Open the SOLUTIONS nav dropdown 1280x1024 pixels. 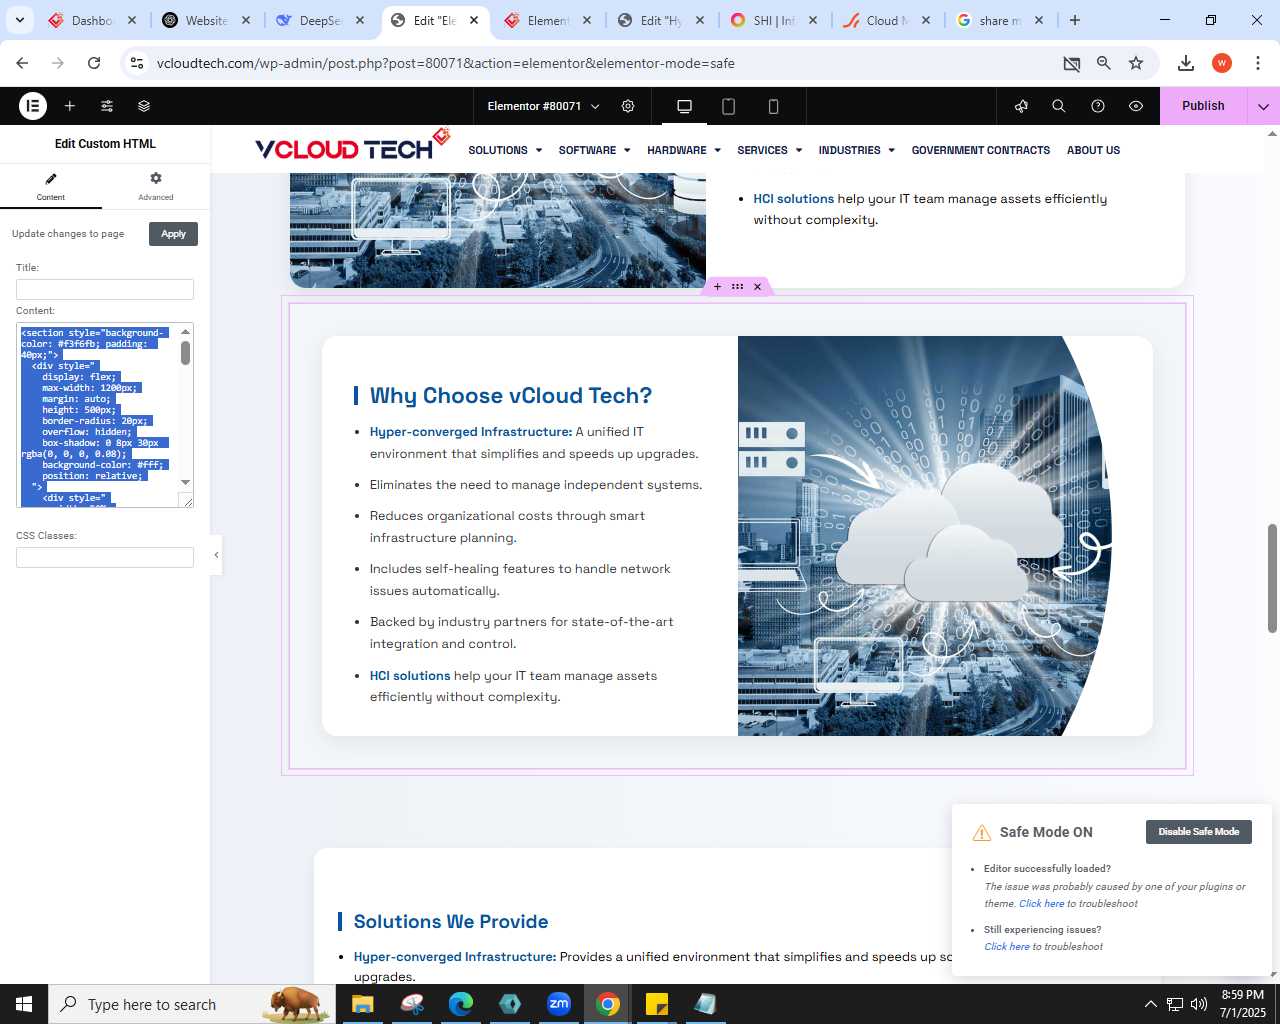[x=505, y=150]
